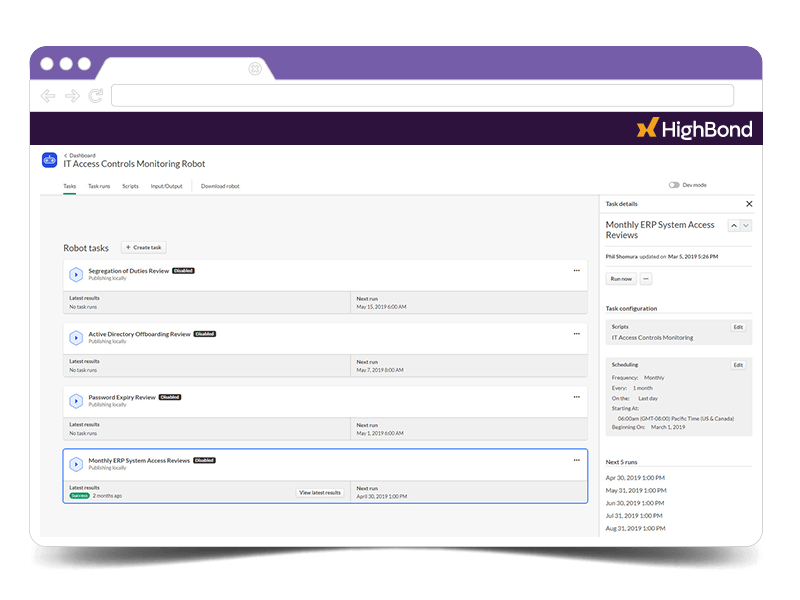Open more options for Active Directory Offboarding Review
The width and height of the screenshot is (800, 600).
coord(577,334)
